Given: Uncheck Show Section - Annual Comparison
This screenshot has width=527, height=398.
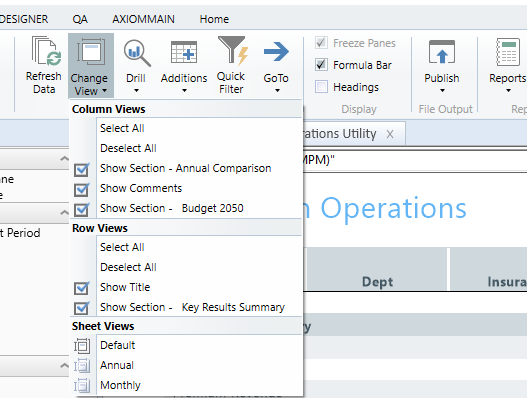Looking at the screenshot, I should point(82,169).
